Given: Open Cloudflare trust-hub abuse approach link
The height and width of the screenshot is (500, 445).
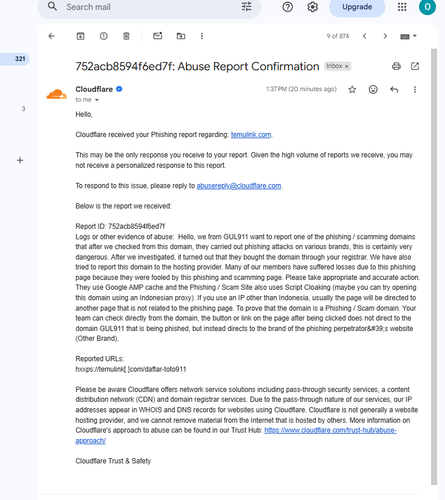Looking at the screenshot, I should pyautogui.click(x=330, y=430).
